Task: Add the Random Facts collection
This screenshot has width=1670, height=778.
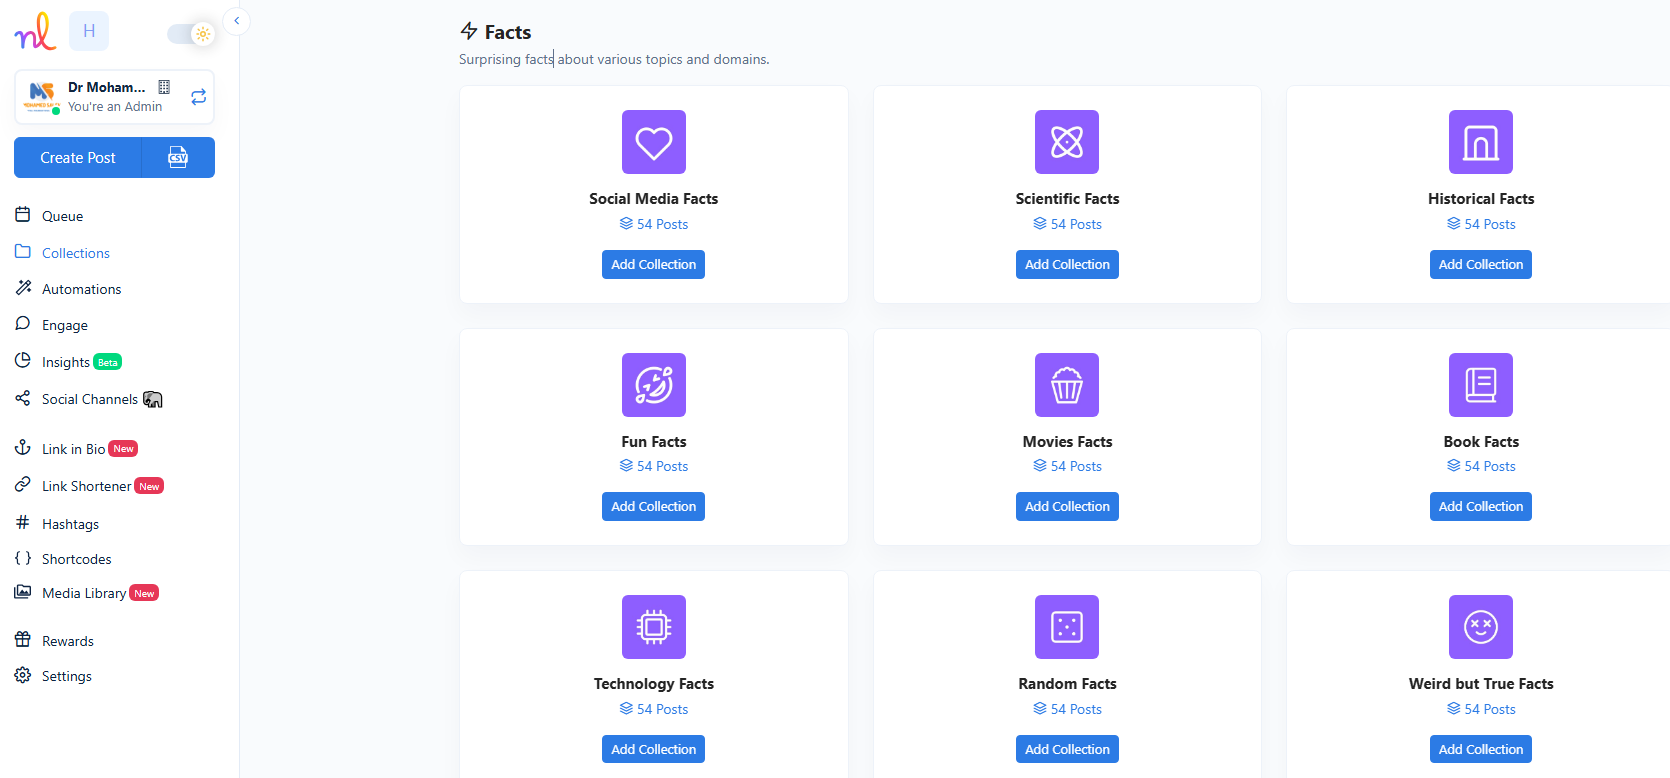Action: pos(1067,749)
